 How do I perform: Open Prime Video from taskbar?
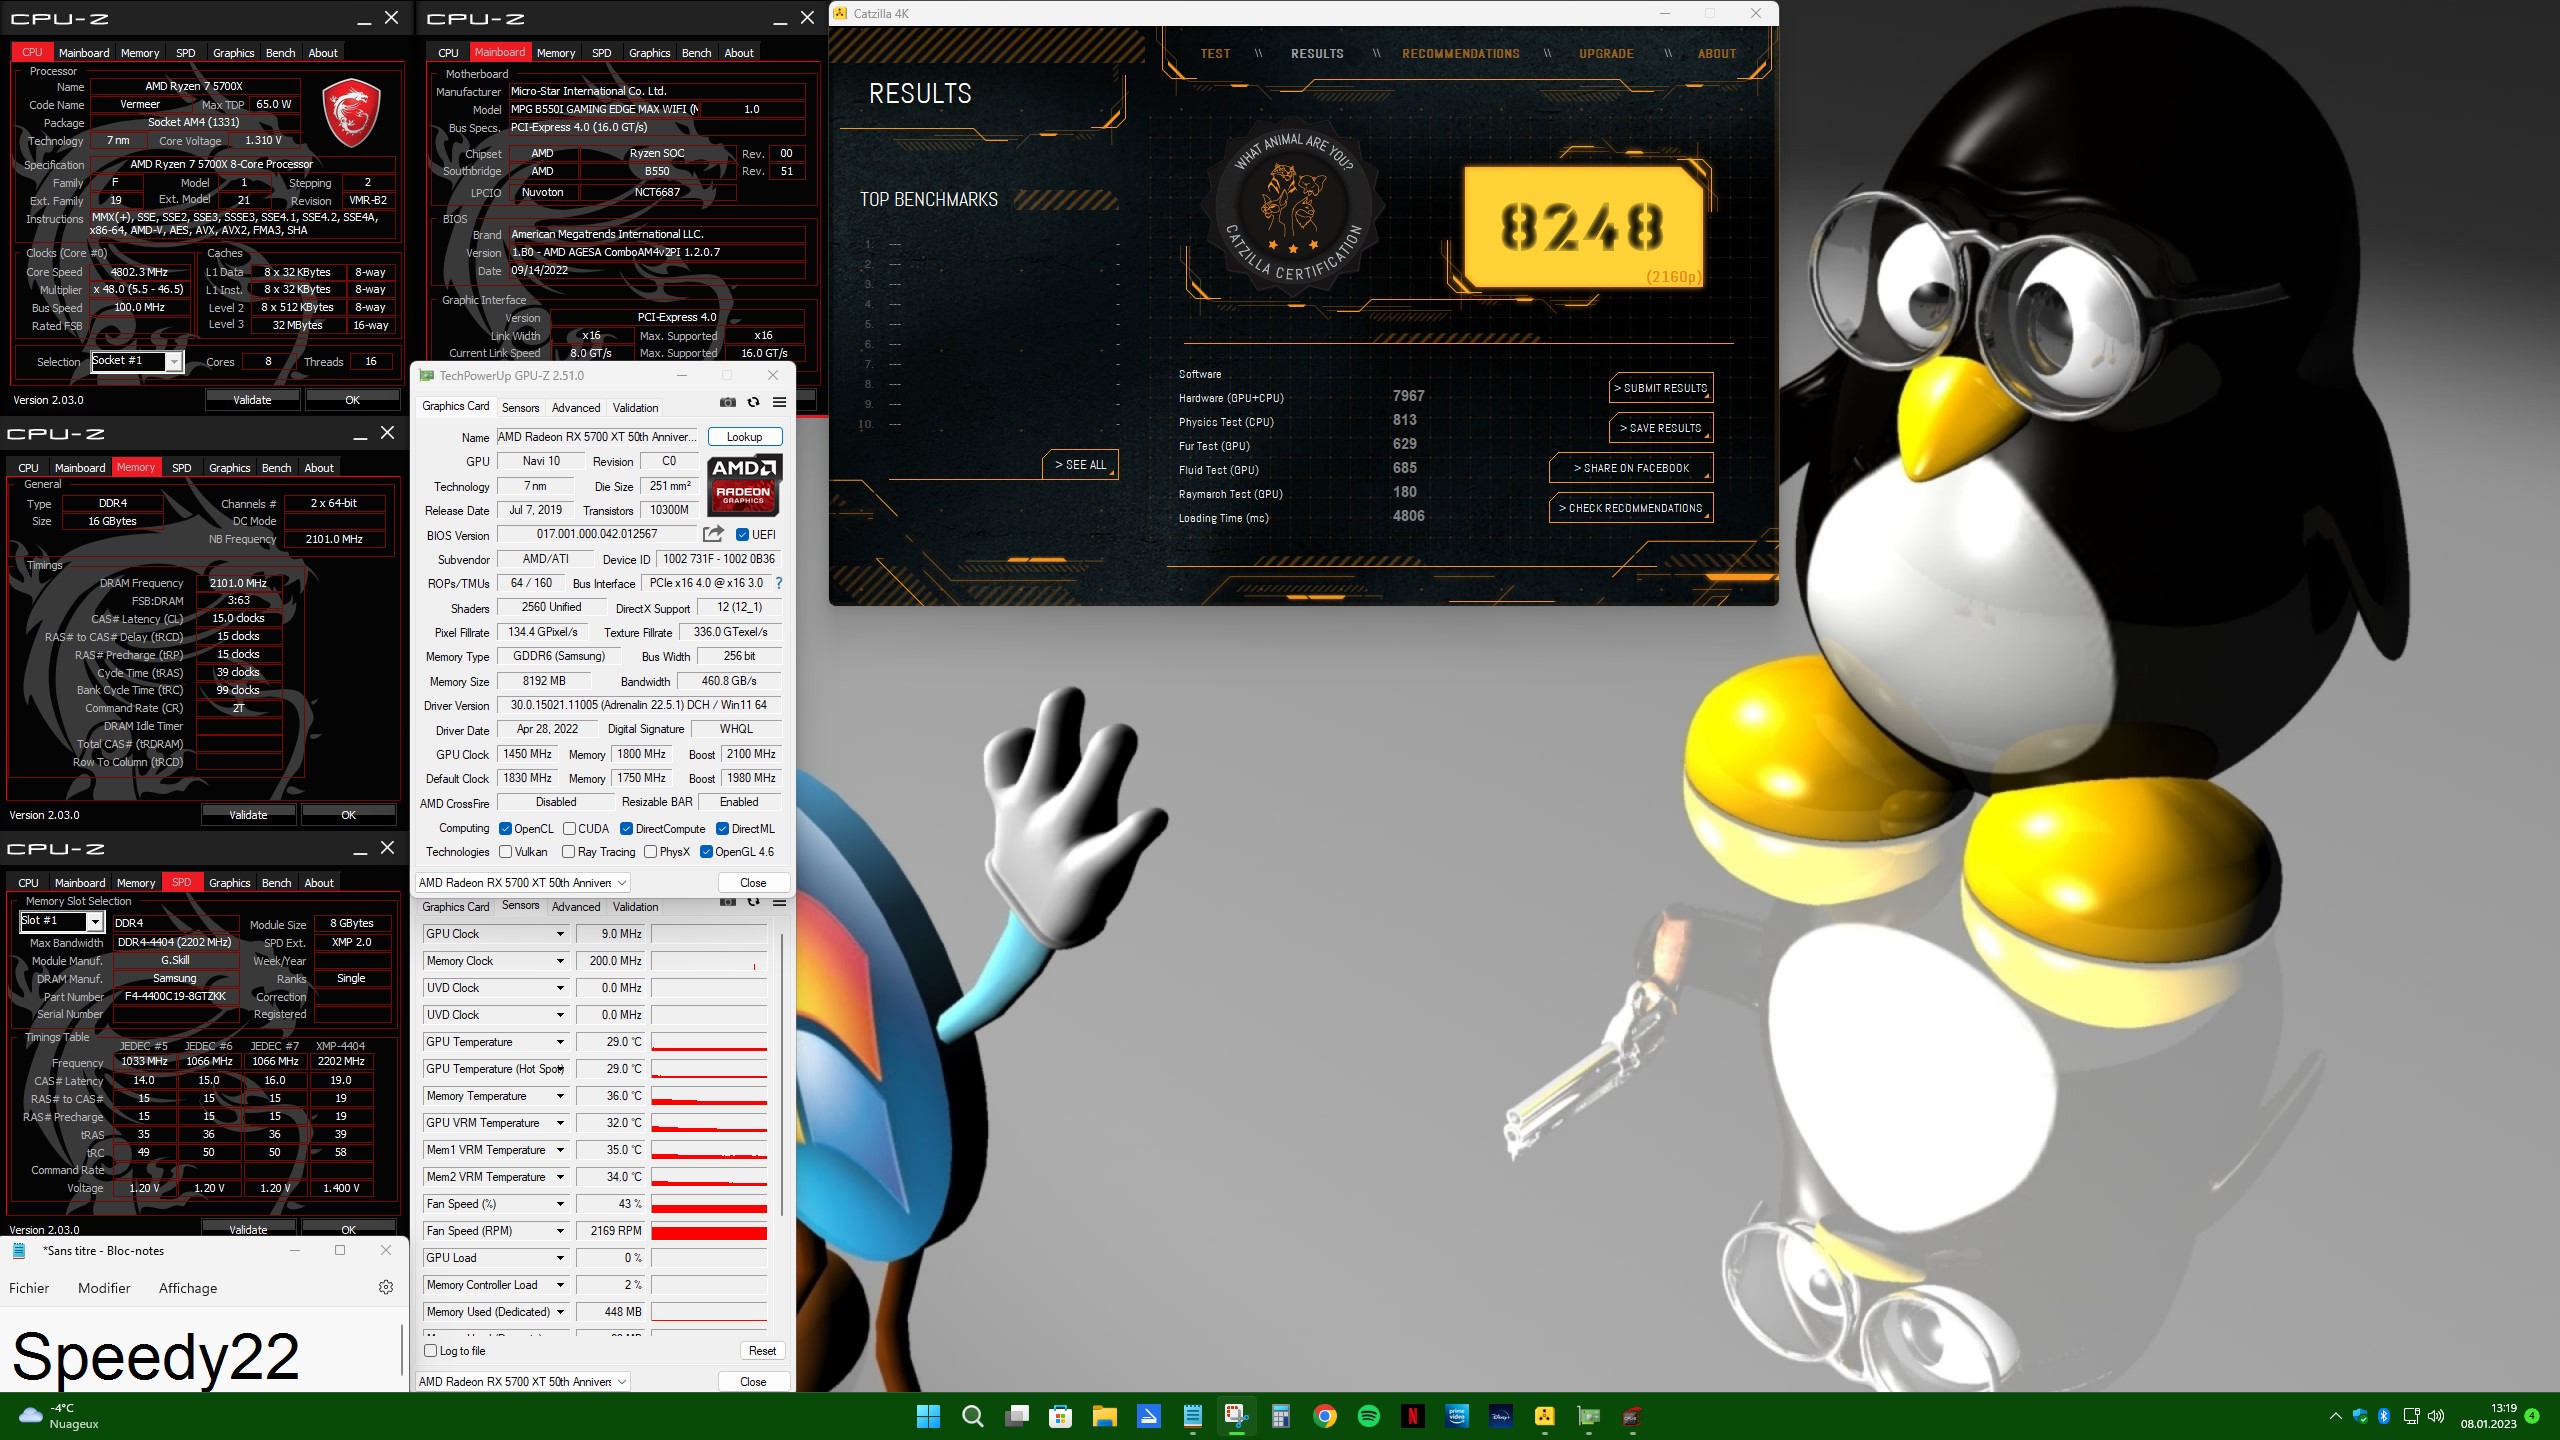coord(1457,1416)
